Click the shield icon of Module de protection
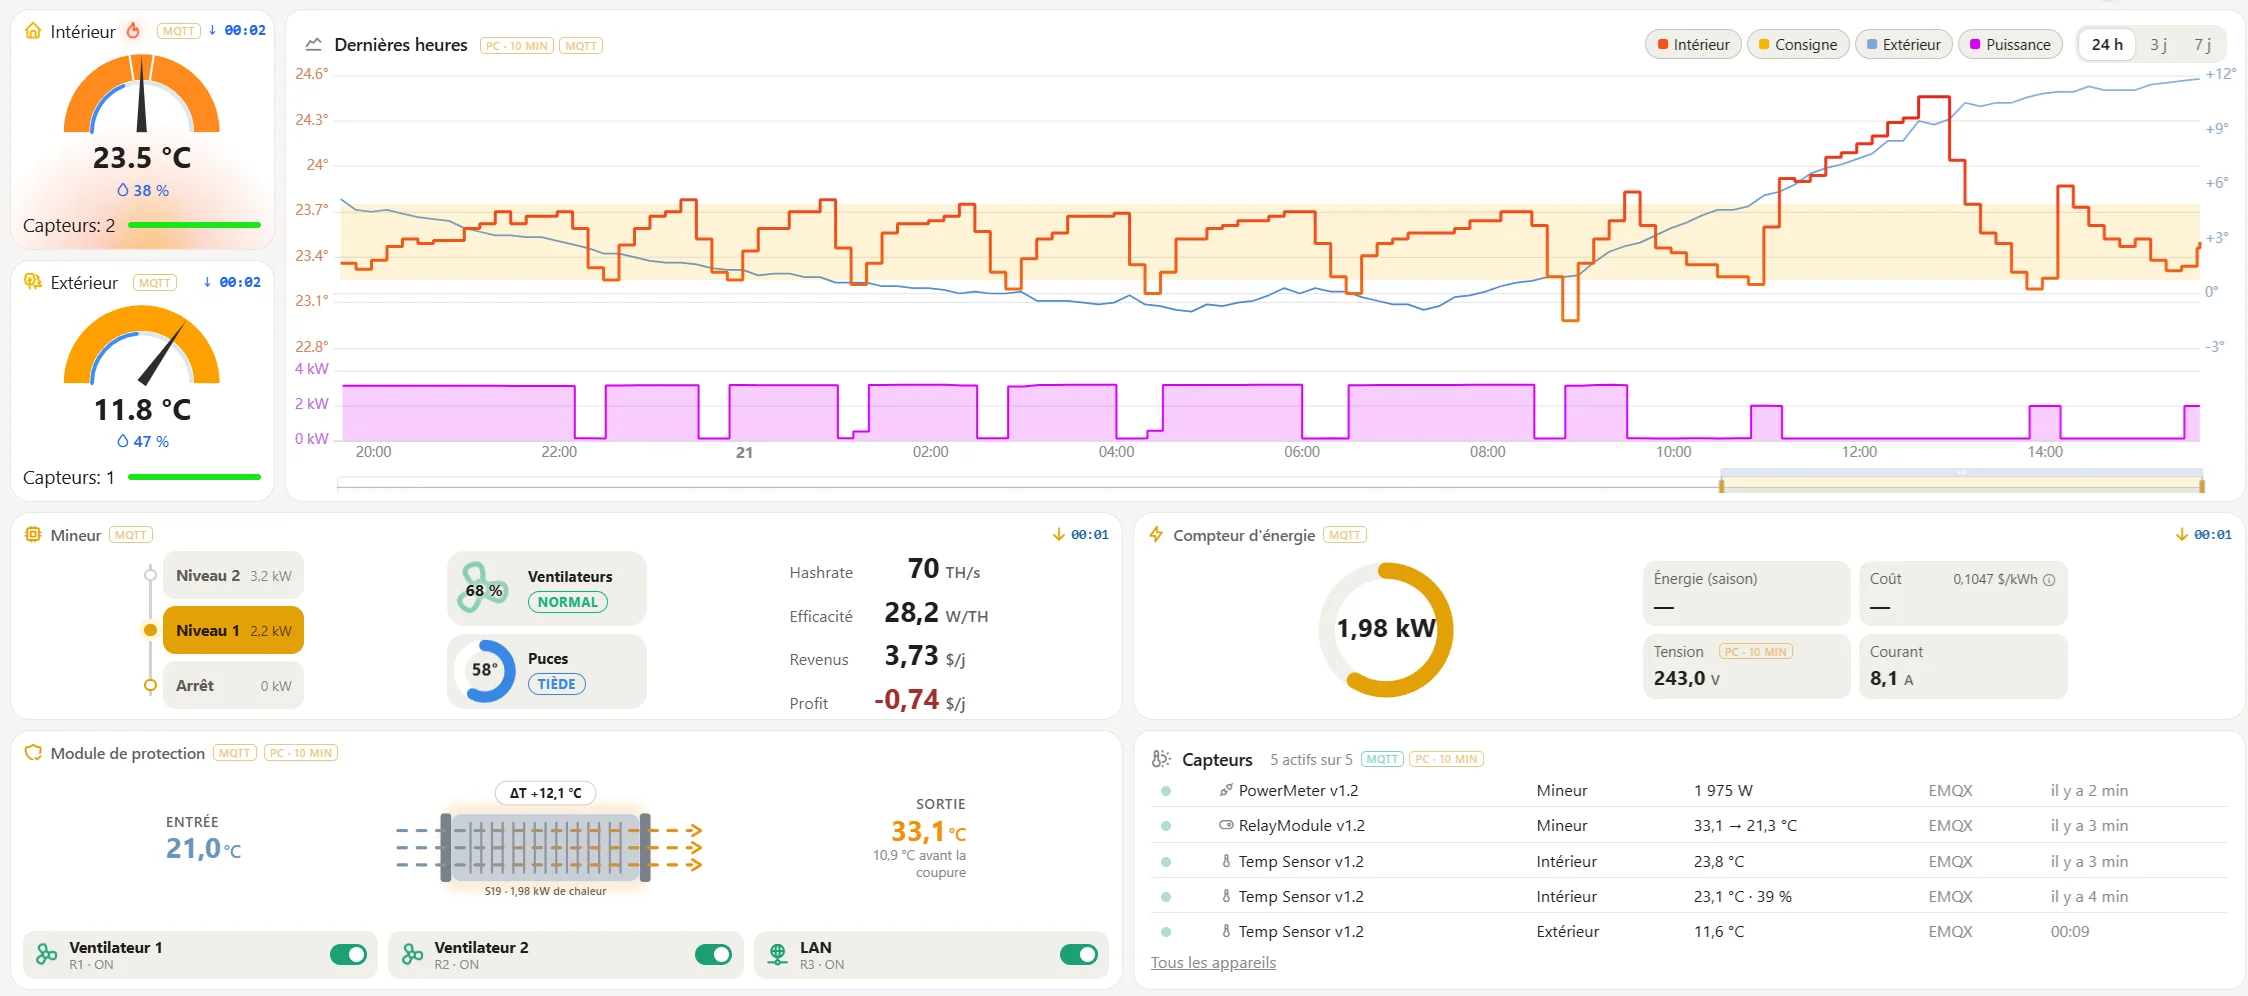 [33, 753]
